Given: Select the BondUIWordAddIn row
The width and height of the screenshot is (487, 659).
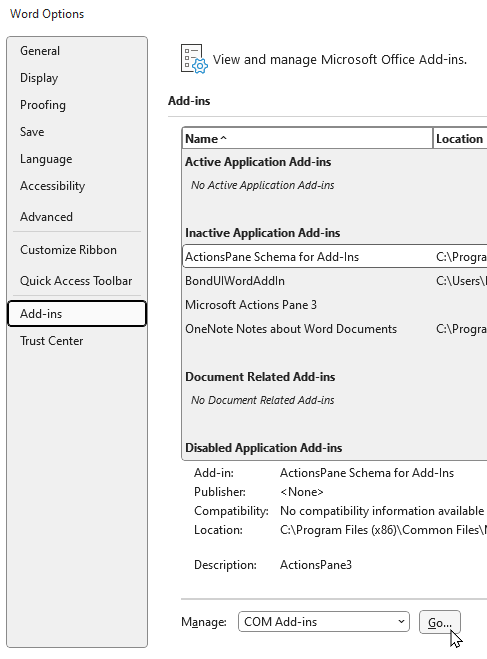Looking at the screenshot, I should pyautogui.click(x=335, y=281).
